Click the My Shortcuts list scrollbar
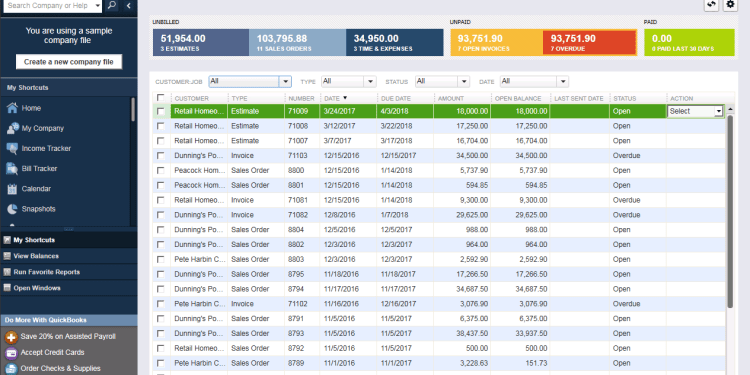This screenshot has width=750, height=375. [x=133, y=110]
